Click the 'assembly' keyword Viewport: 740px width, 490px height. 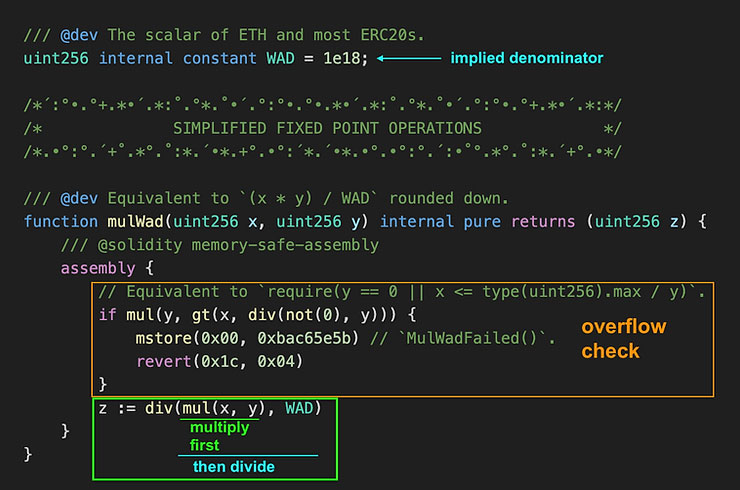(98, 268)
